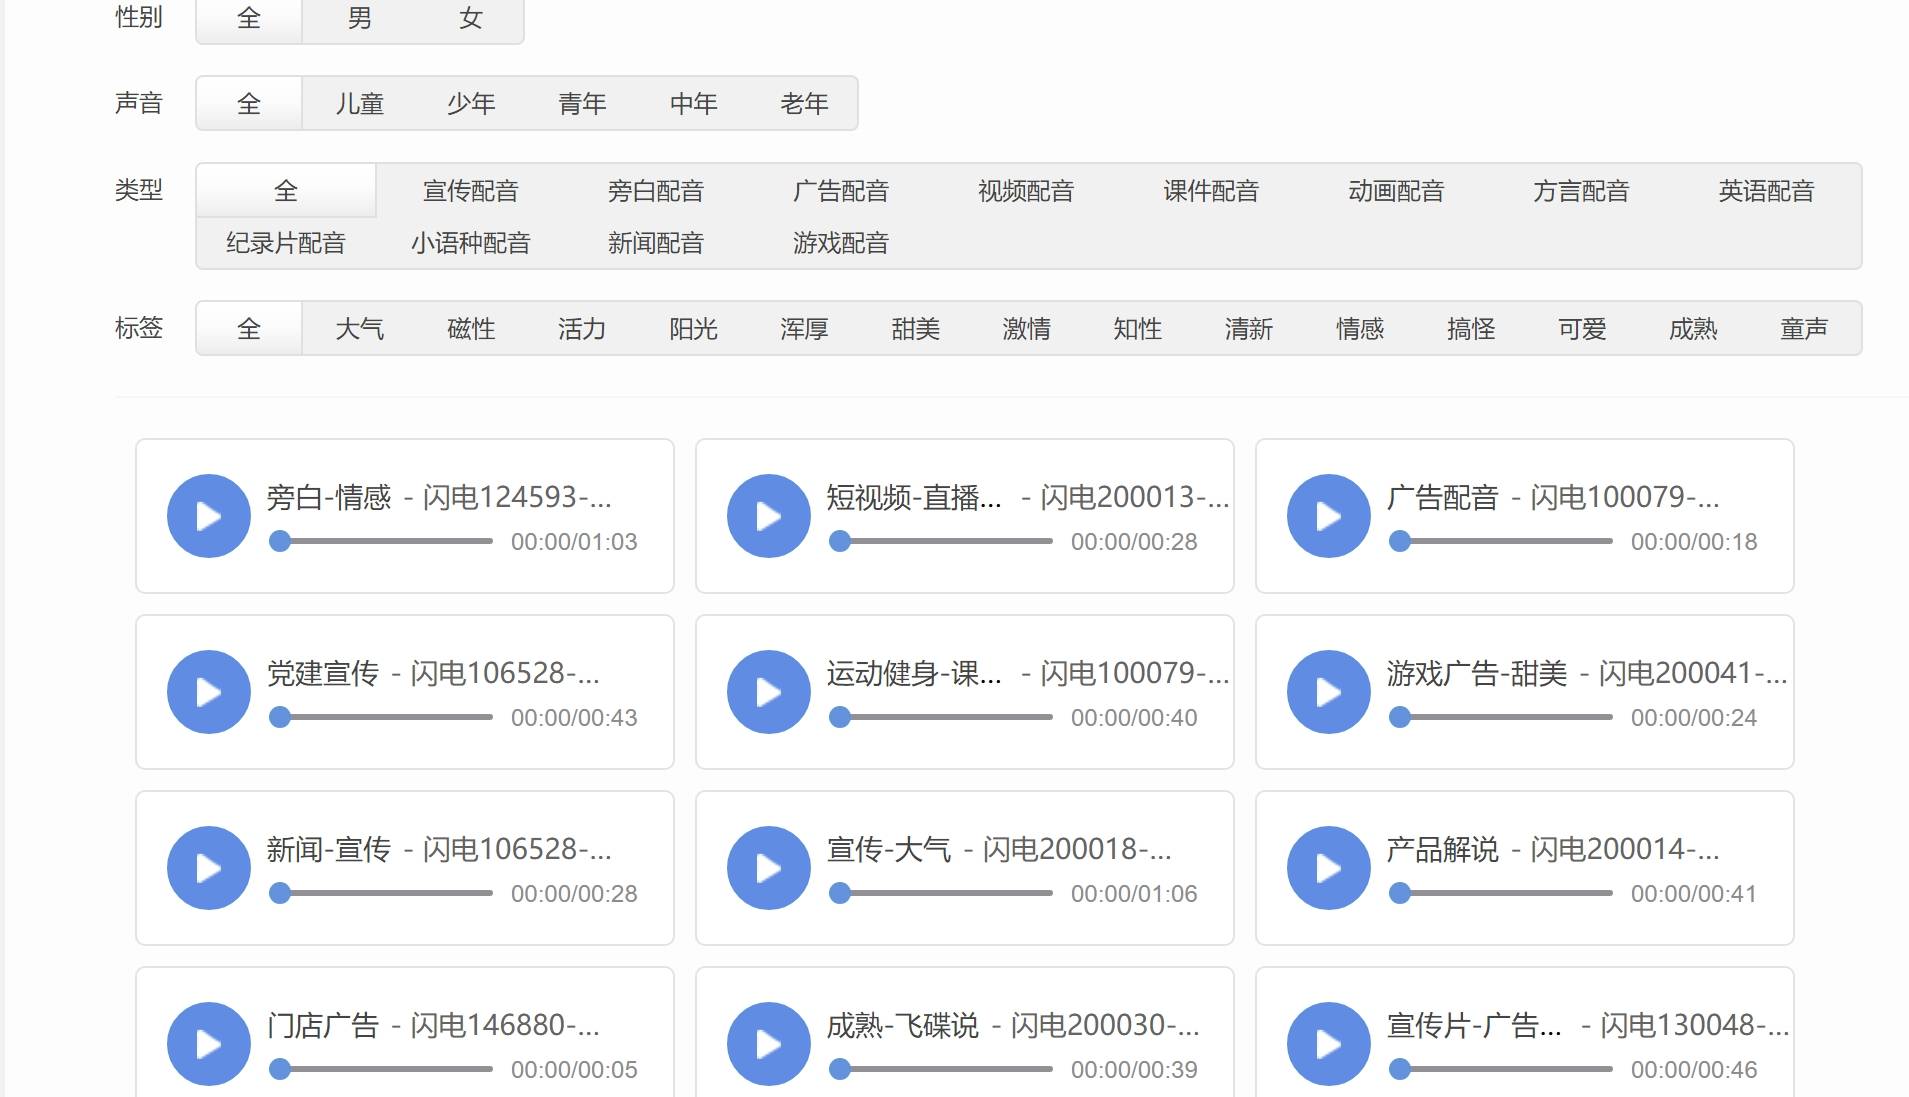Choose 课件配音 type
Screen dimensions: 1909x1097
(x=1211, y=190)
